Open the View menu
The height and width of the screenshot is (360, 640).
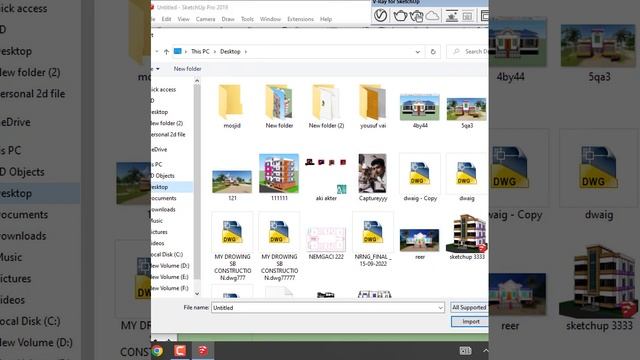183,19
